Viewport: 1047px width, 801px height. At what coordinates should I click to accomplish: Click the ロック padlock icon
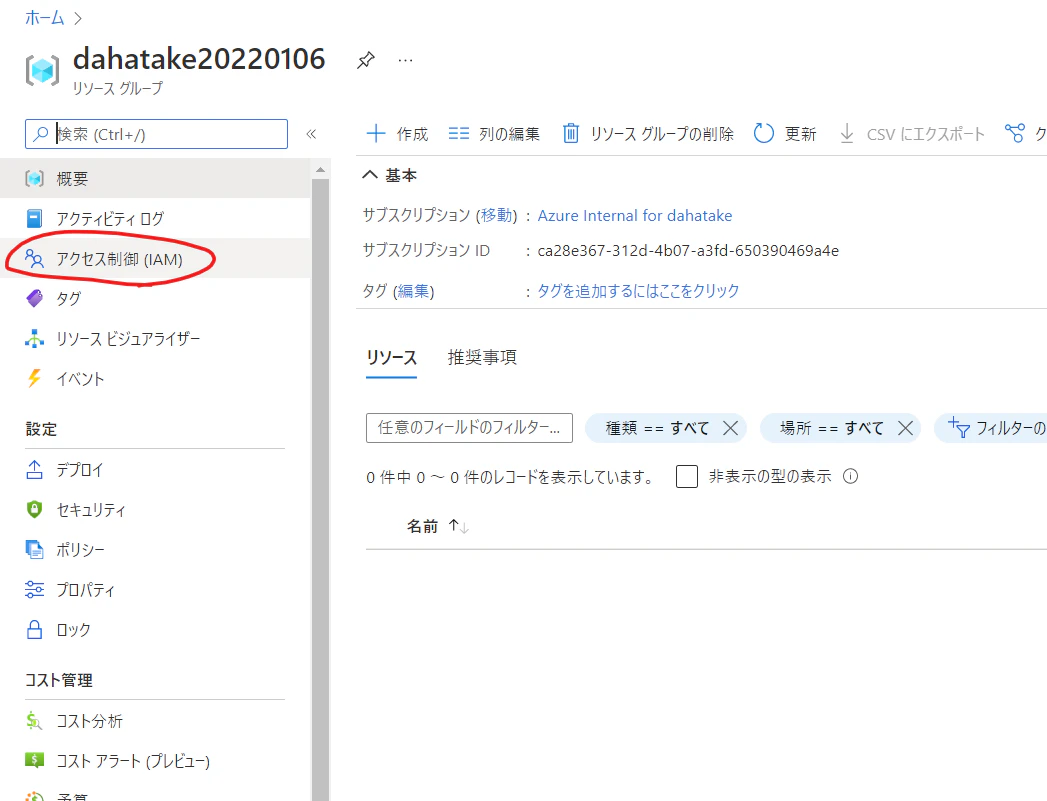click(34, 629)
